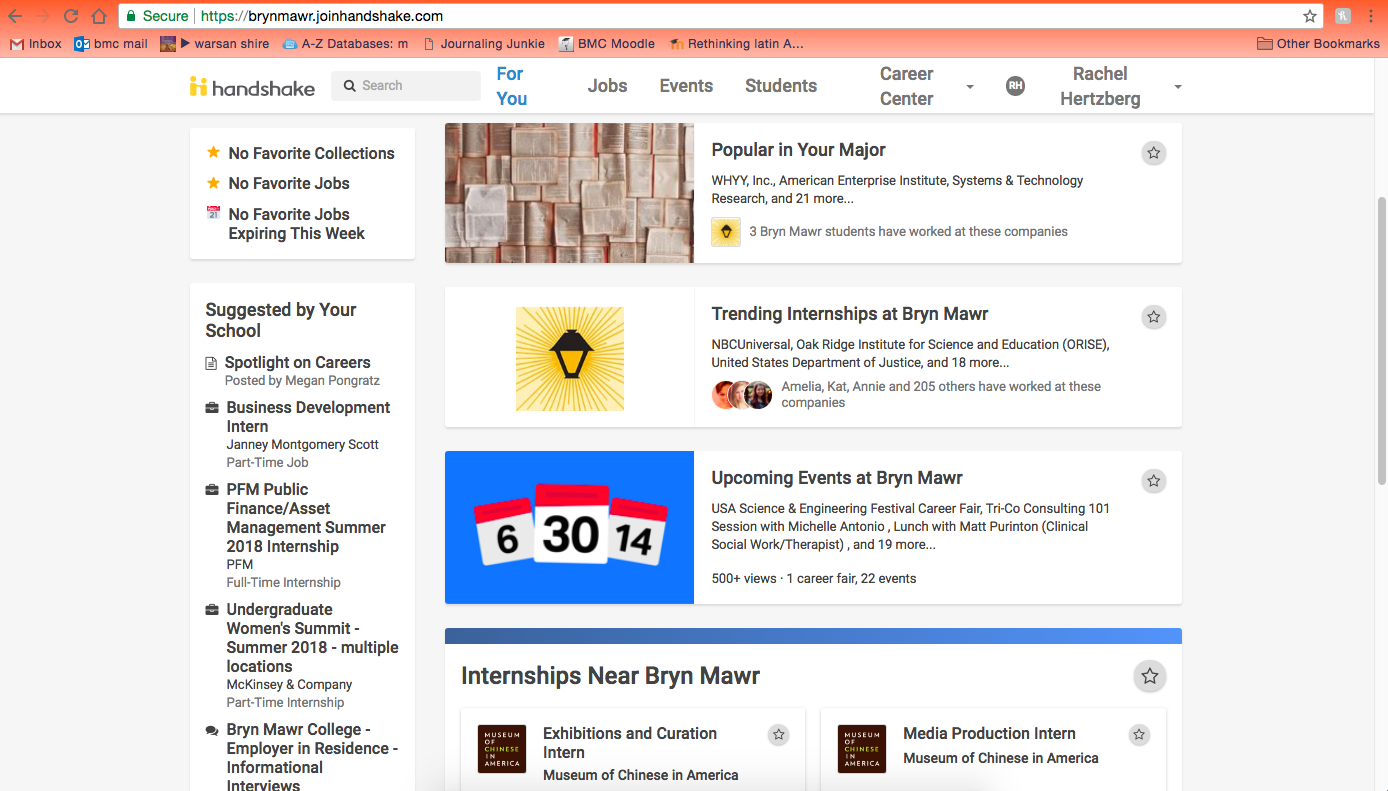Screen dimensions: 1388x791
Task: Click the browser address bar URL
Action: coord(322,16)
